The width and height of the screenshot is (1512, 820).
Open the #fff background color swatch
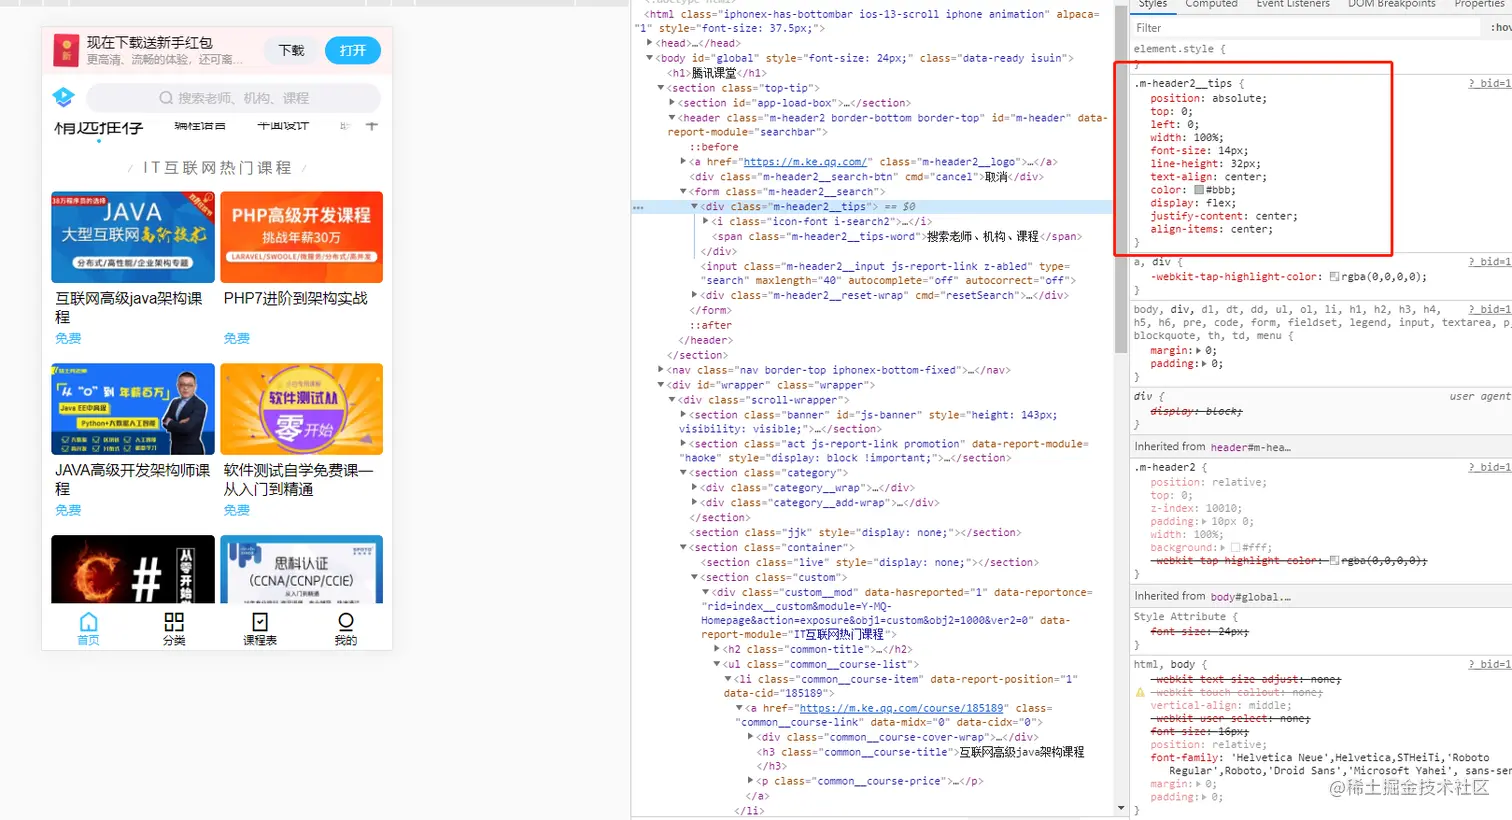click(1235, 548)
